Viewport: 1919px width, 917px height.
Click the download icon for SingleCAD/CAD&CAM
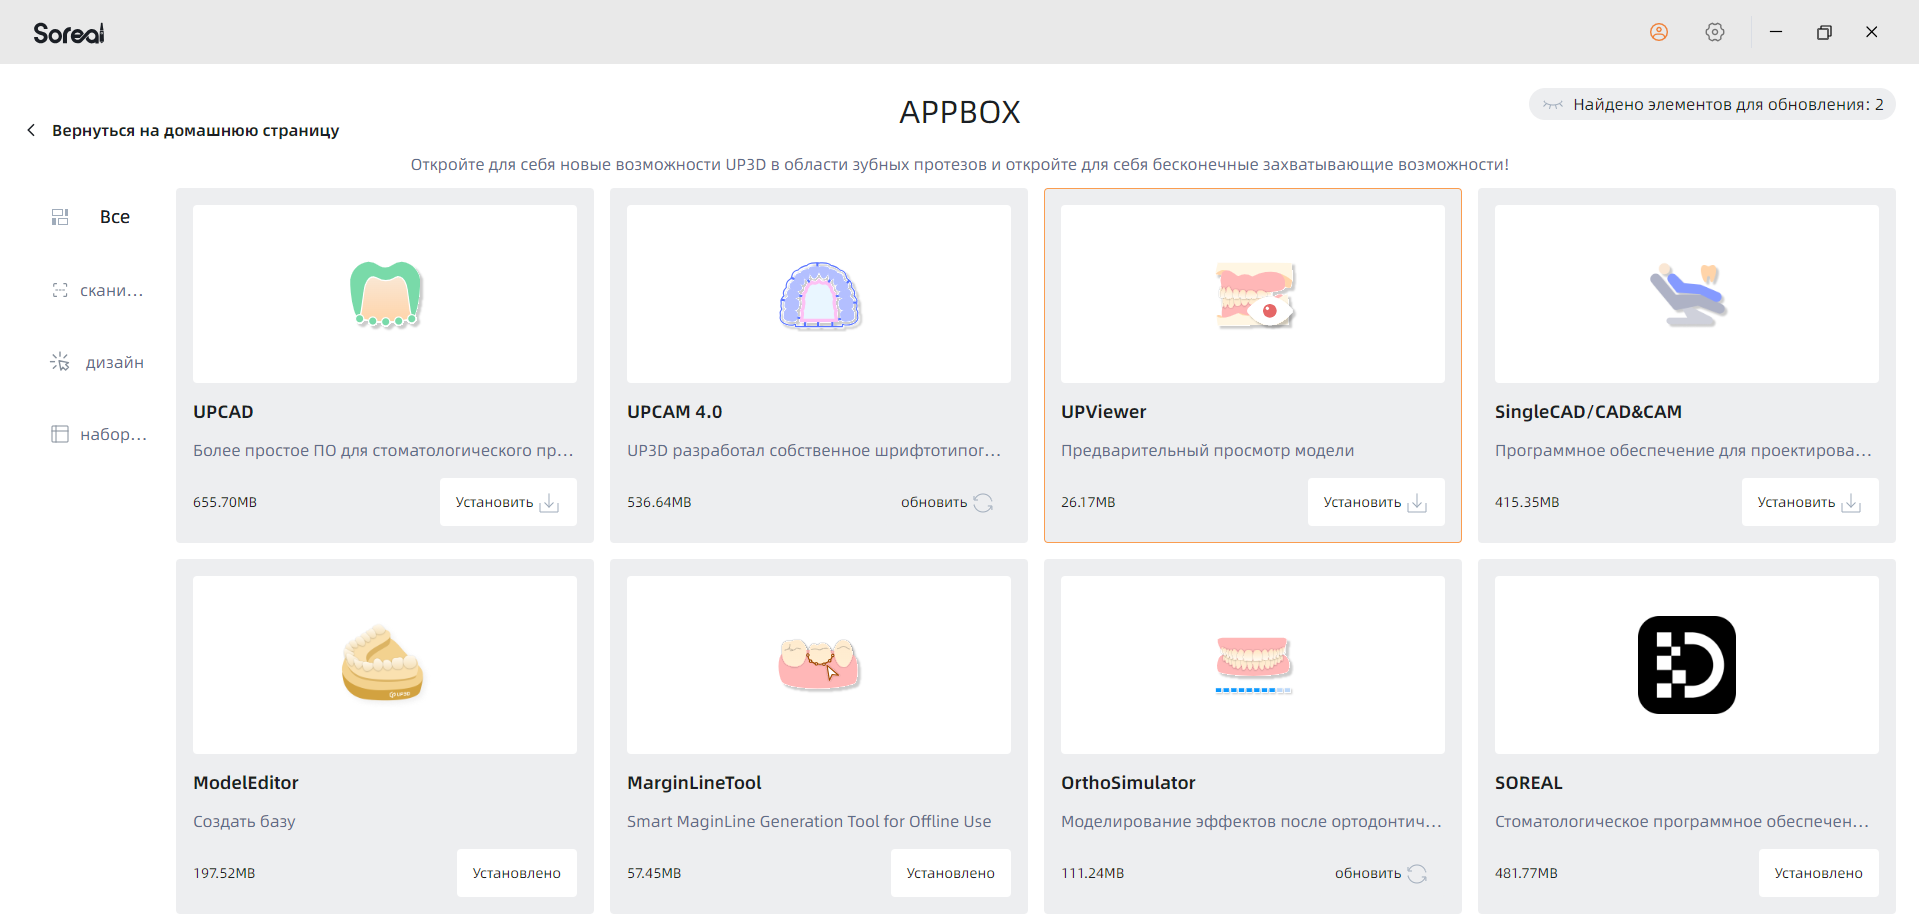(x=1851, y=503)
